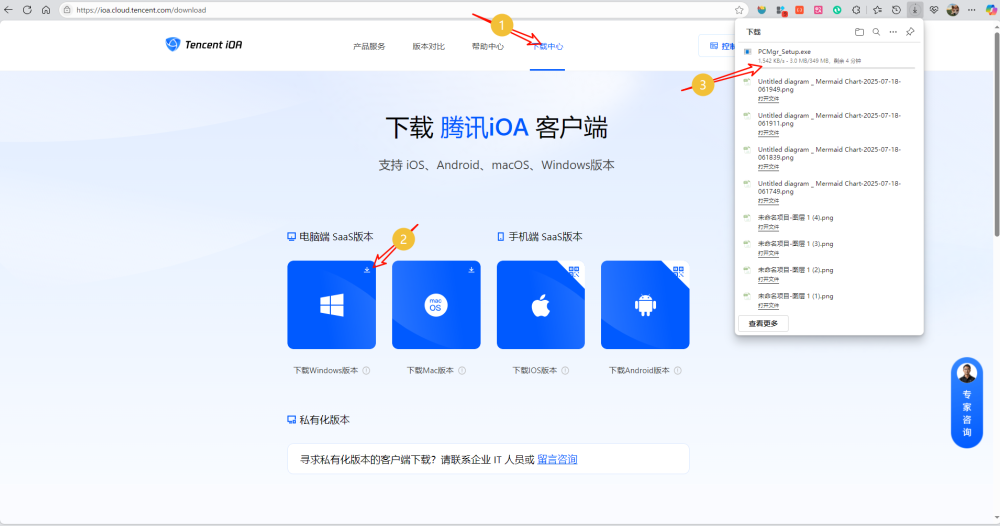The width and height of the screenshot is (1000, 526).
Task: Show QR code on the iOS tile
Action: click(575, 272)
